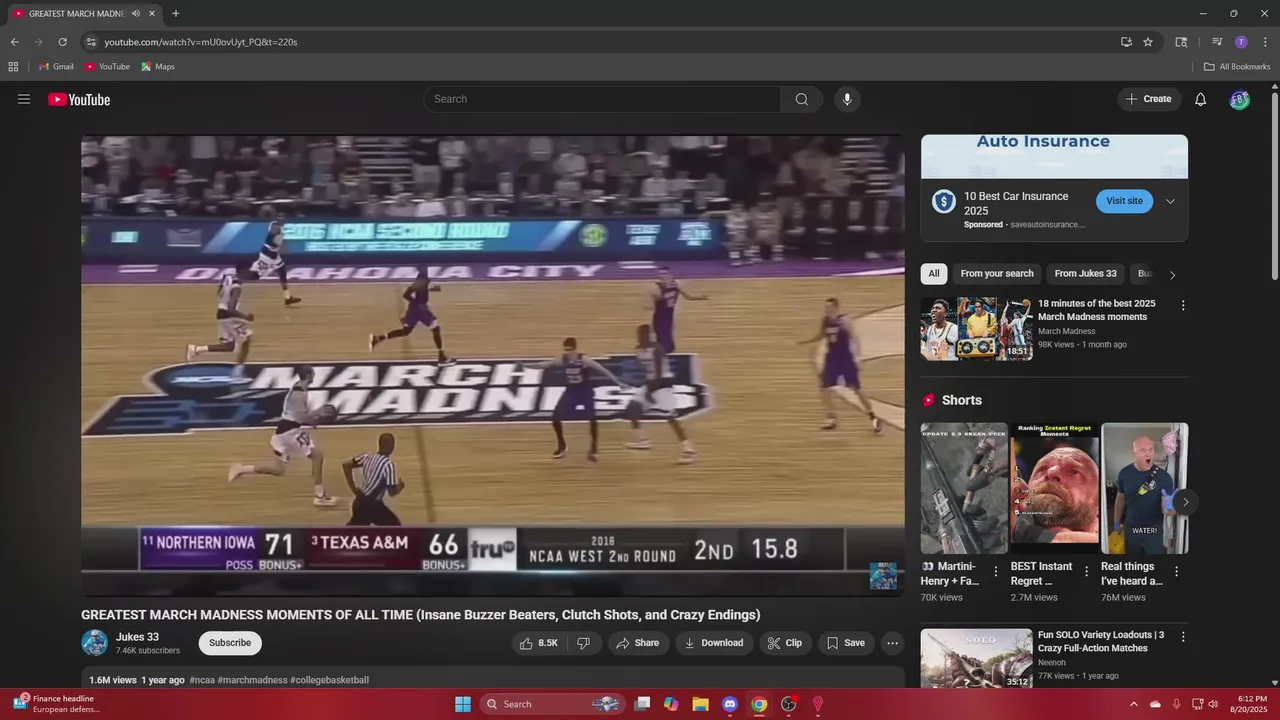
Task: Open Gmail bookmark
Action: click(56, 67)
